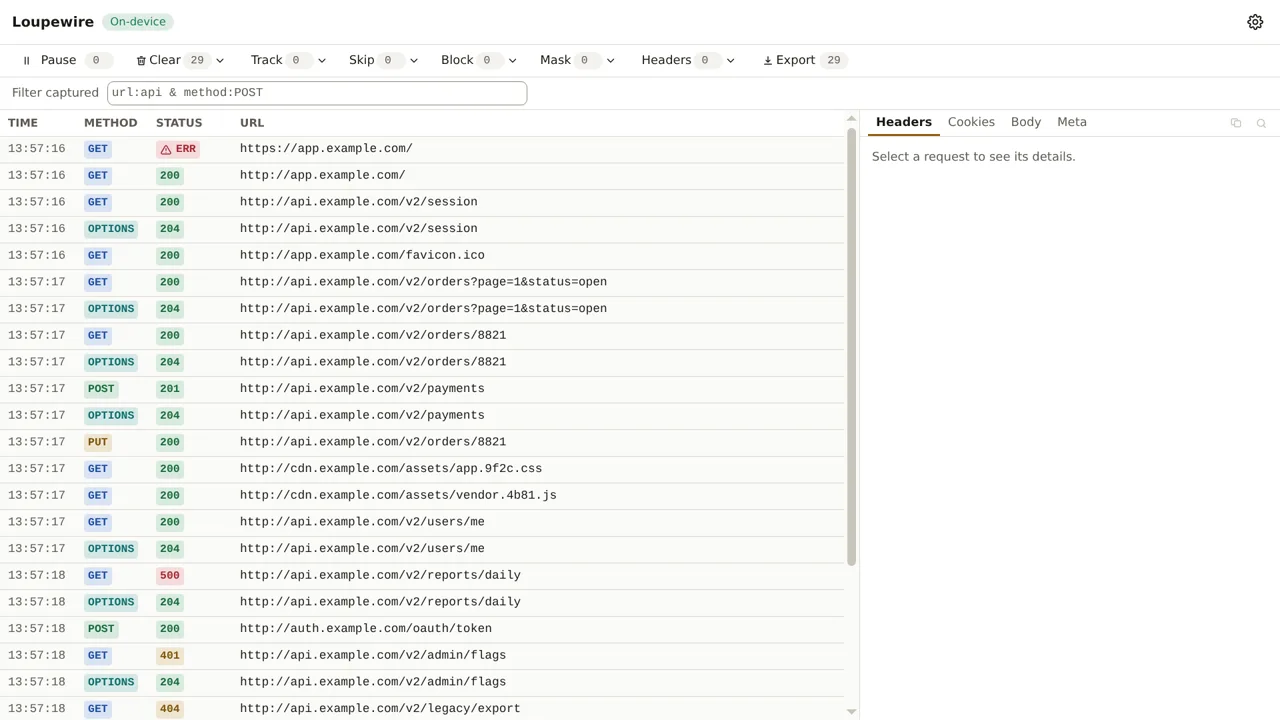Click the scrollbar down arrow
1280x720 pixels.
click(x=852, y=712)
